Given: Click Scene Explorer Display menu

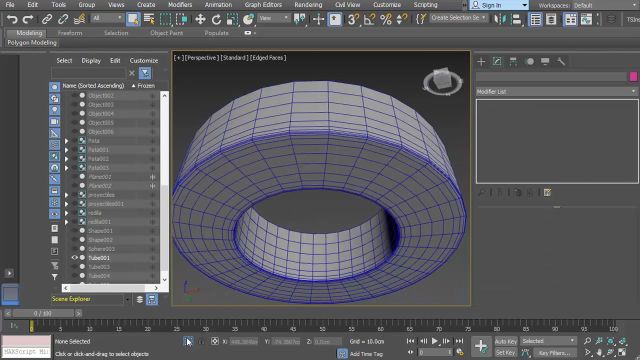Looking at the screenshot, I should 91,60.
